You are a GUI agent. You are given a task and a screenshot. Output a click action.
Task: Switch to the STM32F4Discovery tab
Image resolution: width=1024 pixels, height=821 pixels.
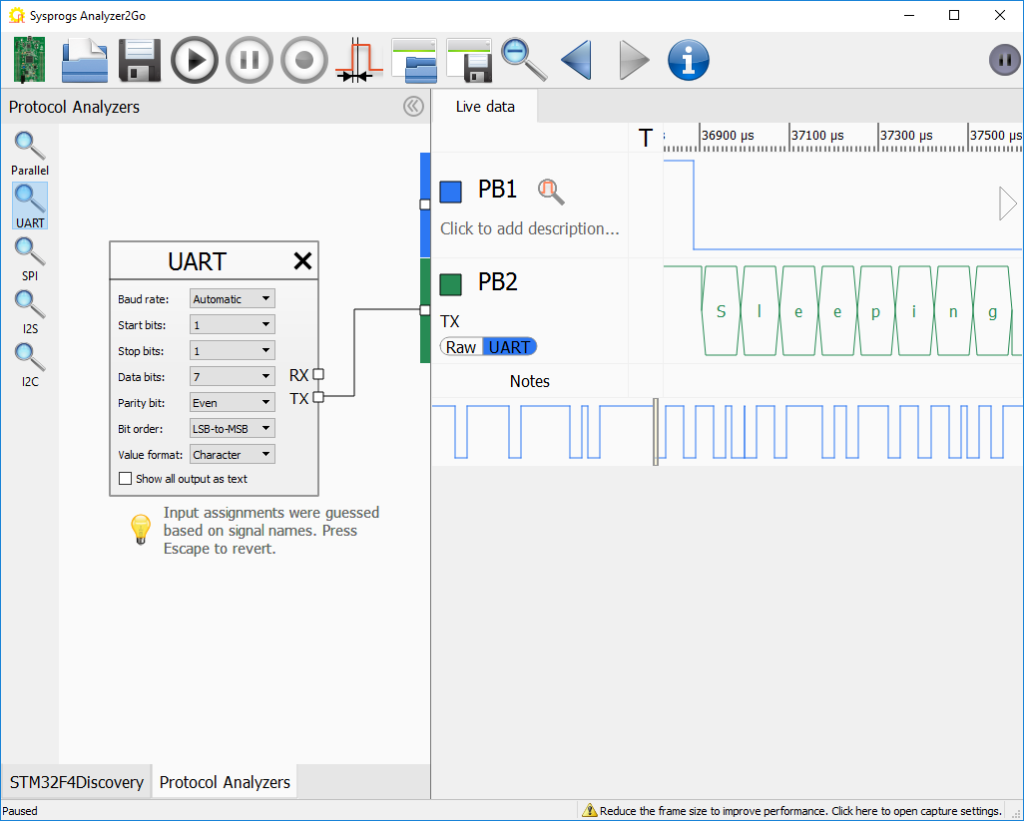point(75,782)
